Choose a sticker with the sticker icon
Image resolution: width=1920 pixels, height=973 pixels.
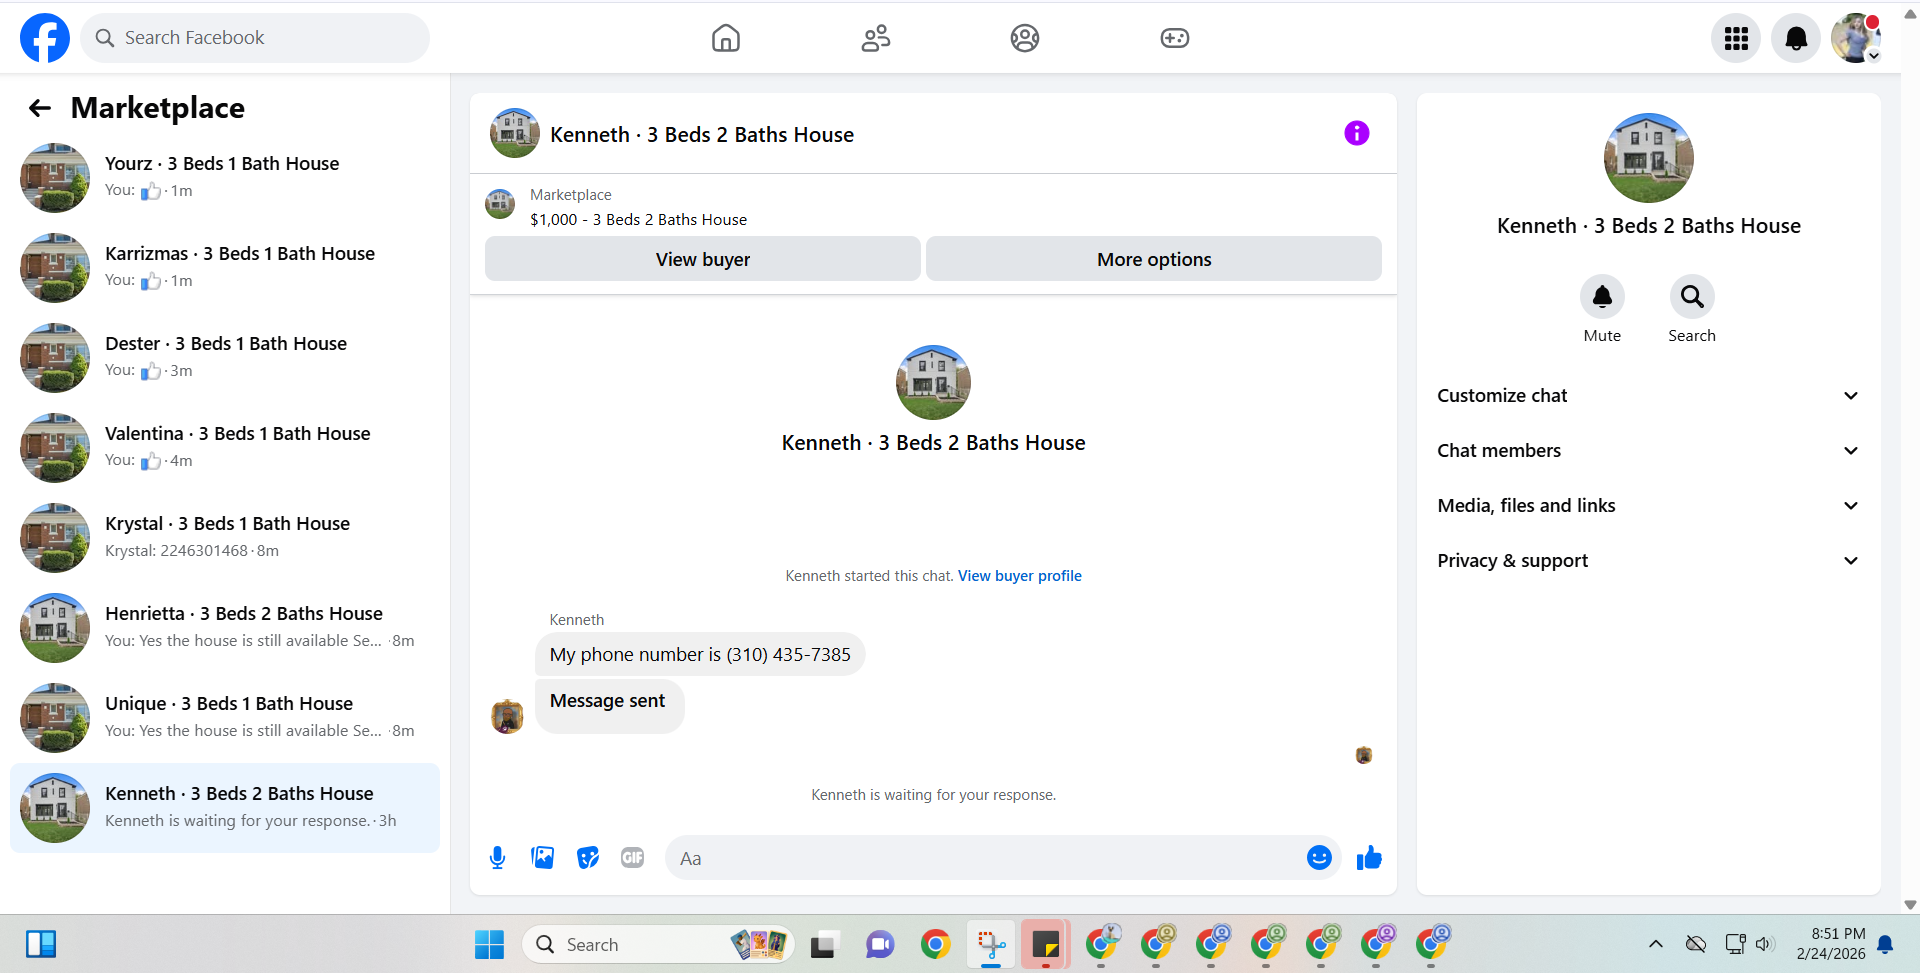click(x=588, y=858)
